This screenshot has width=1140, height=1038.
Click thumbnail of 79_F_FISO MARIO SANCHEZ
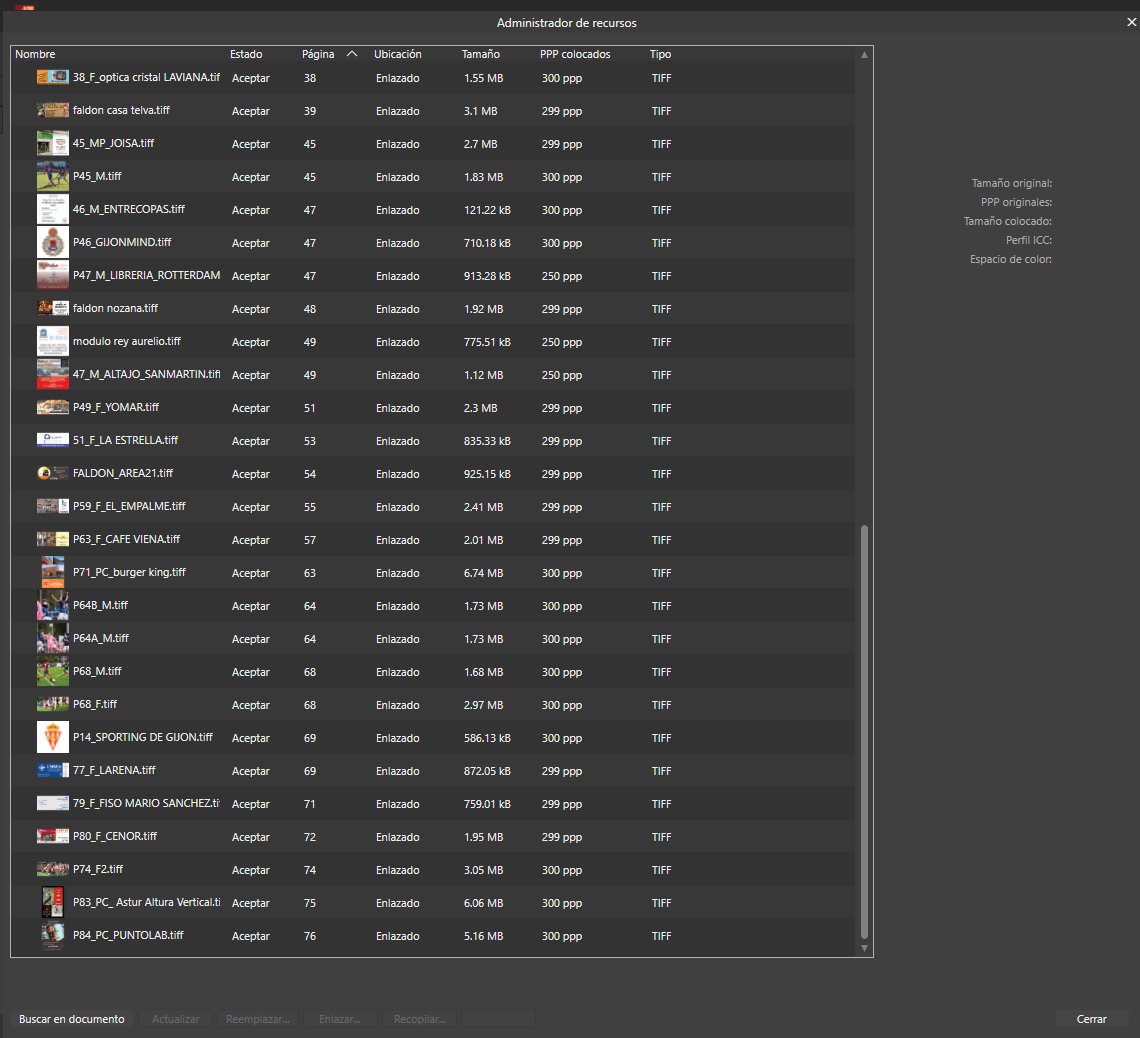click(52, 803)
